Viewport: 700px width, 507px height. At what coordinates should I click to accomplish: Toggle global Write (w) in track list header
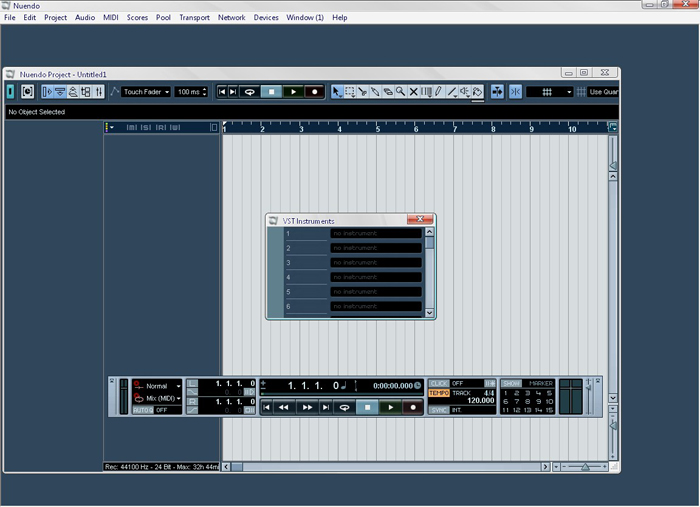click(x=175, y=128)
